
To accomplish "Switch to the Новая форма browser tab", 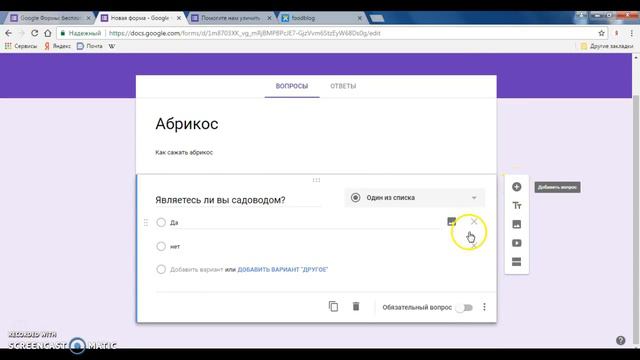I will point(140,18).
